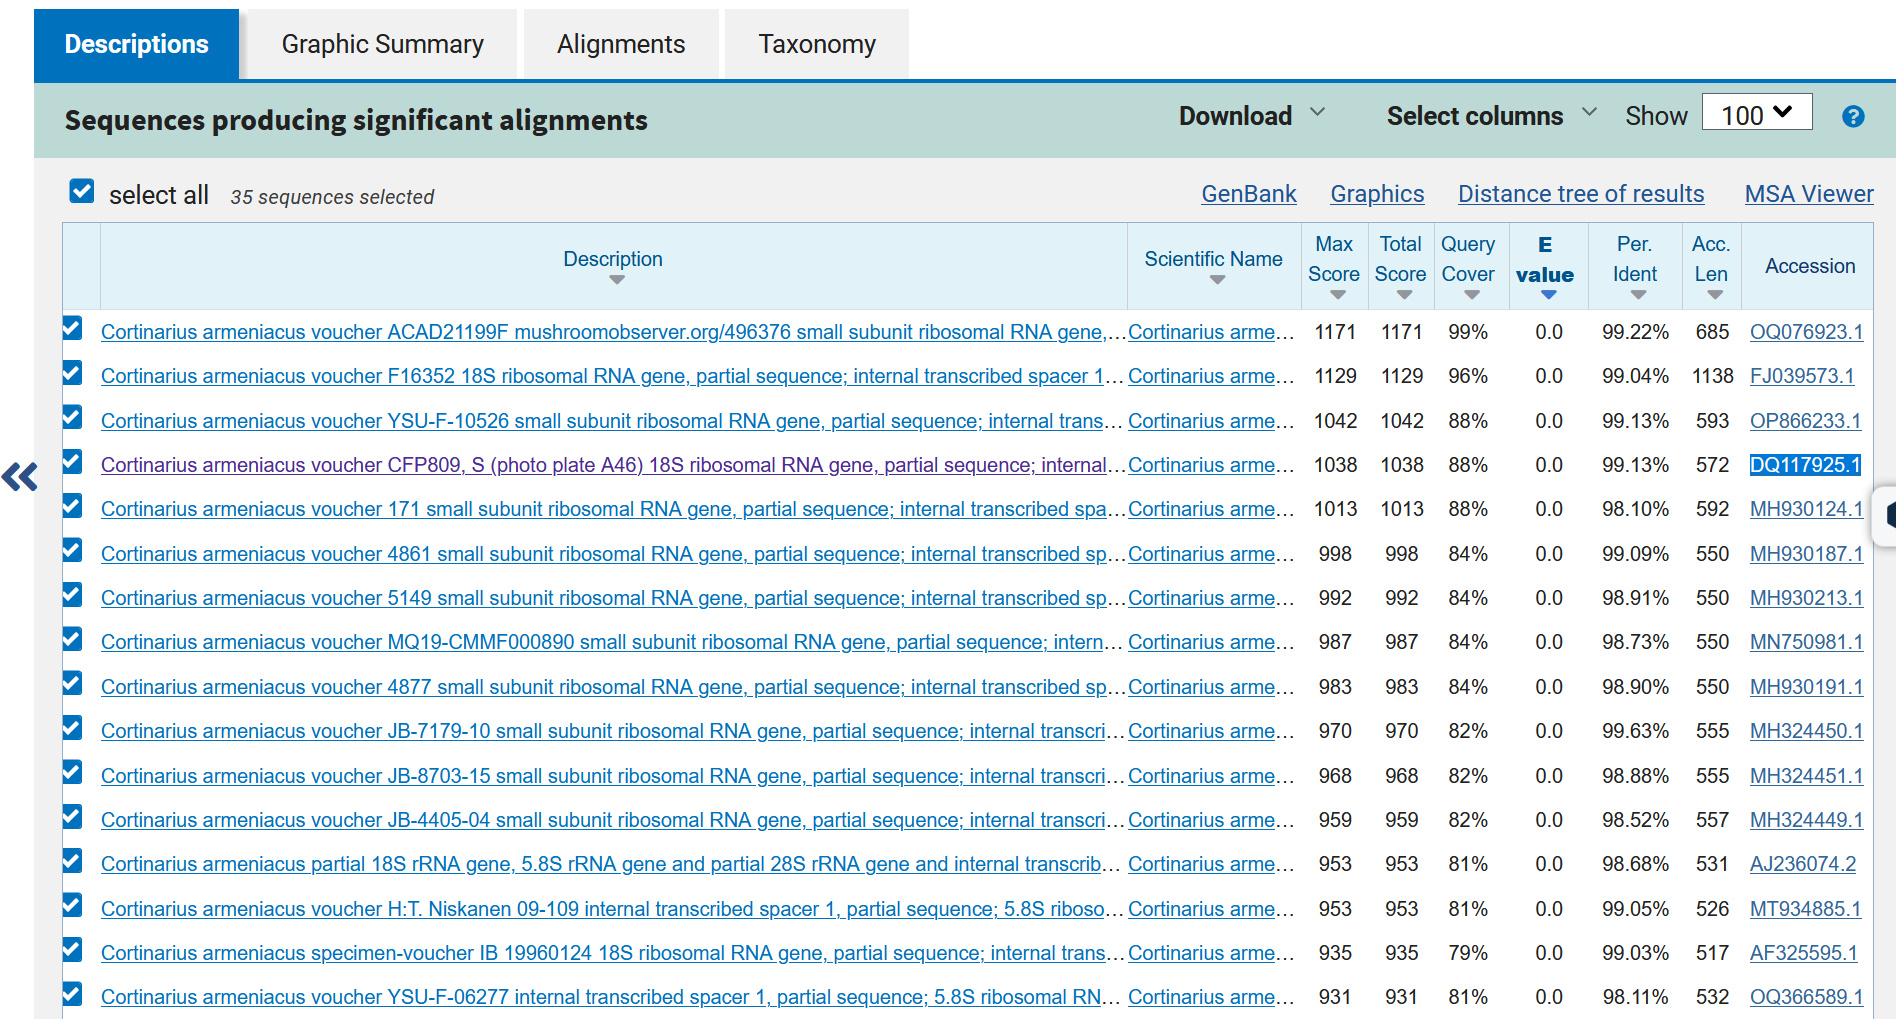This screenshot has height=1019, width=1896.
Task: Open the Show 100 results dropdown
Action: [x=1756, y=114]
